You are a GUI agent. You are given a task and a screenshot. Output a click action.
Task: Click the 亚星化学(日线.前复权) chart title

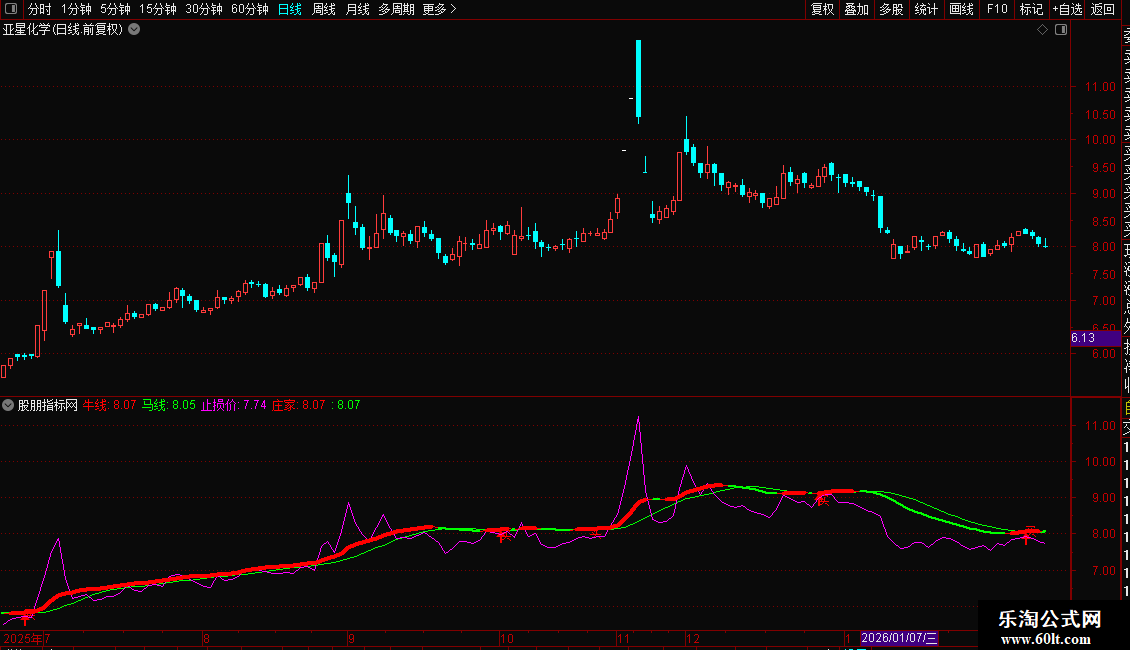click(63, 30)
